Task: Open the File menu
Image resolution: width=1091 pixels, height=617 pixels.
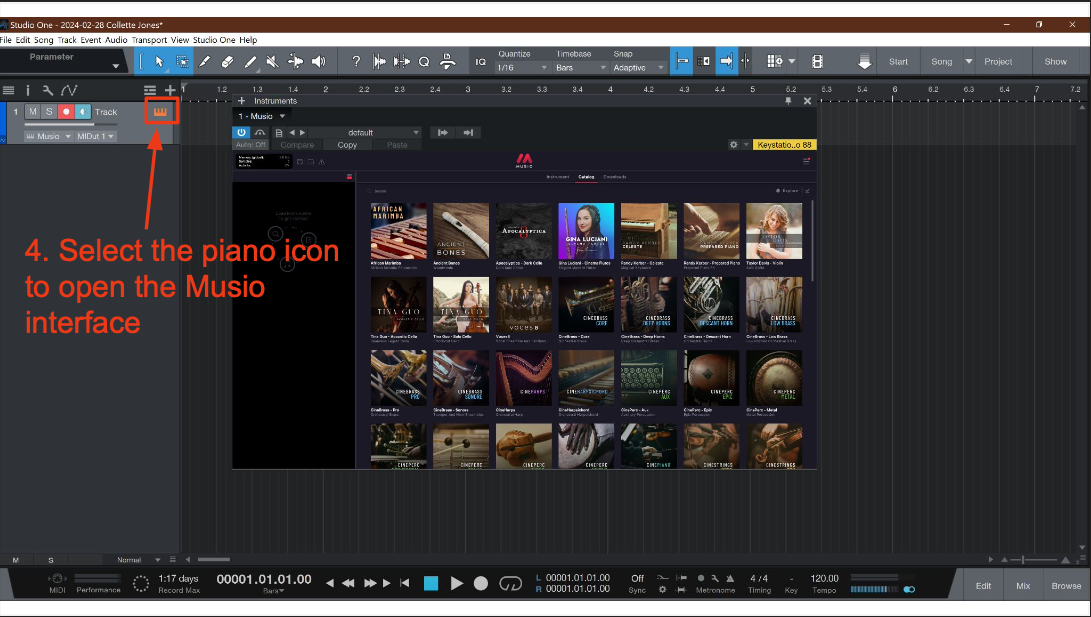Action: coord(6,40)
